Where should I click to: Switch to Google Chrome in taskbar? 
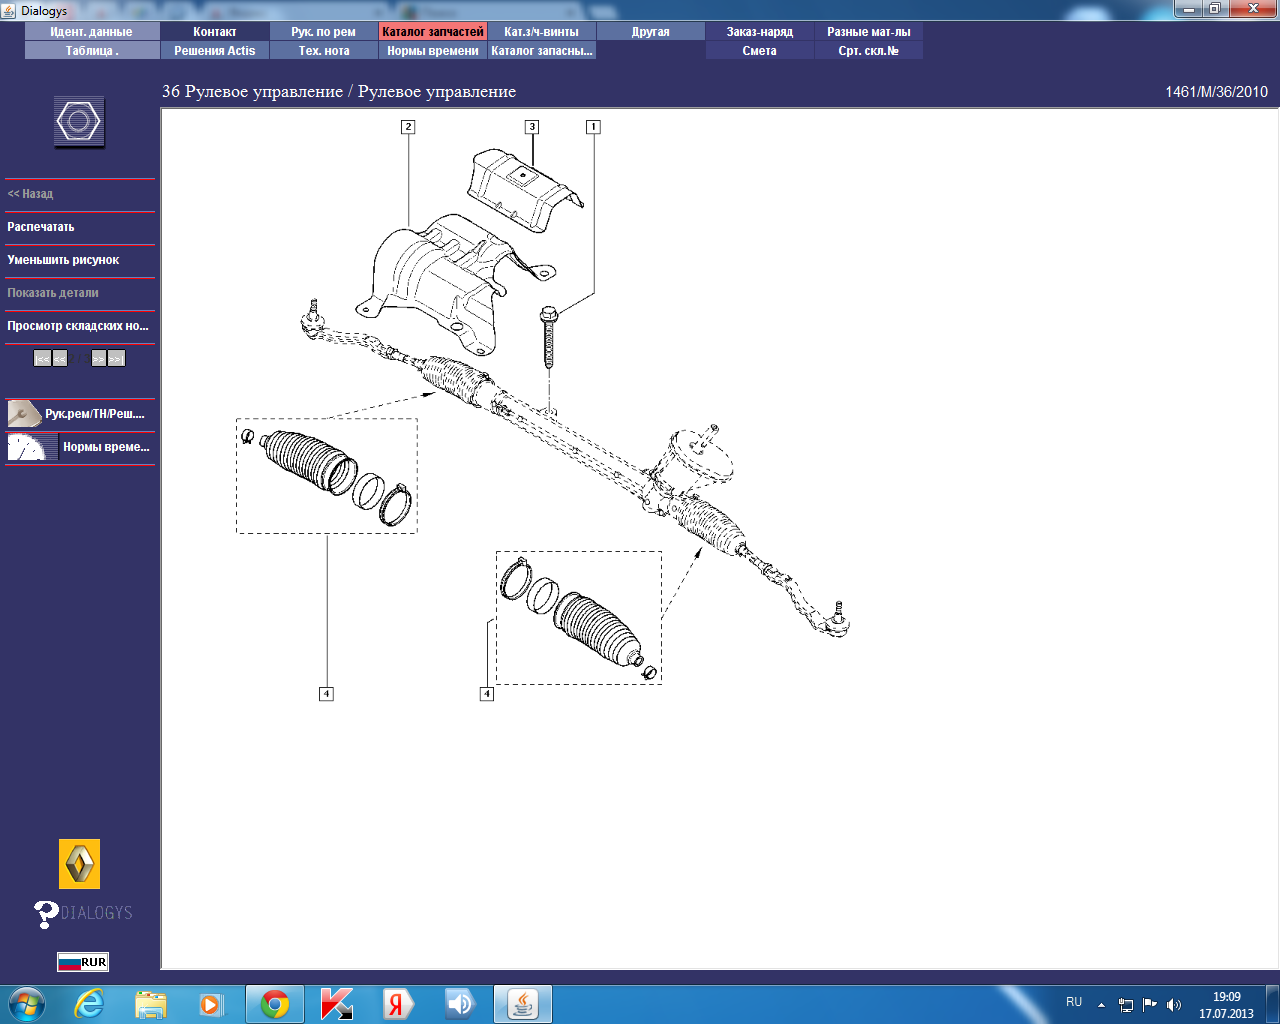point(275,1004)
